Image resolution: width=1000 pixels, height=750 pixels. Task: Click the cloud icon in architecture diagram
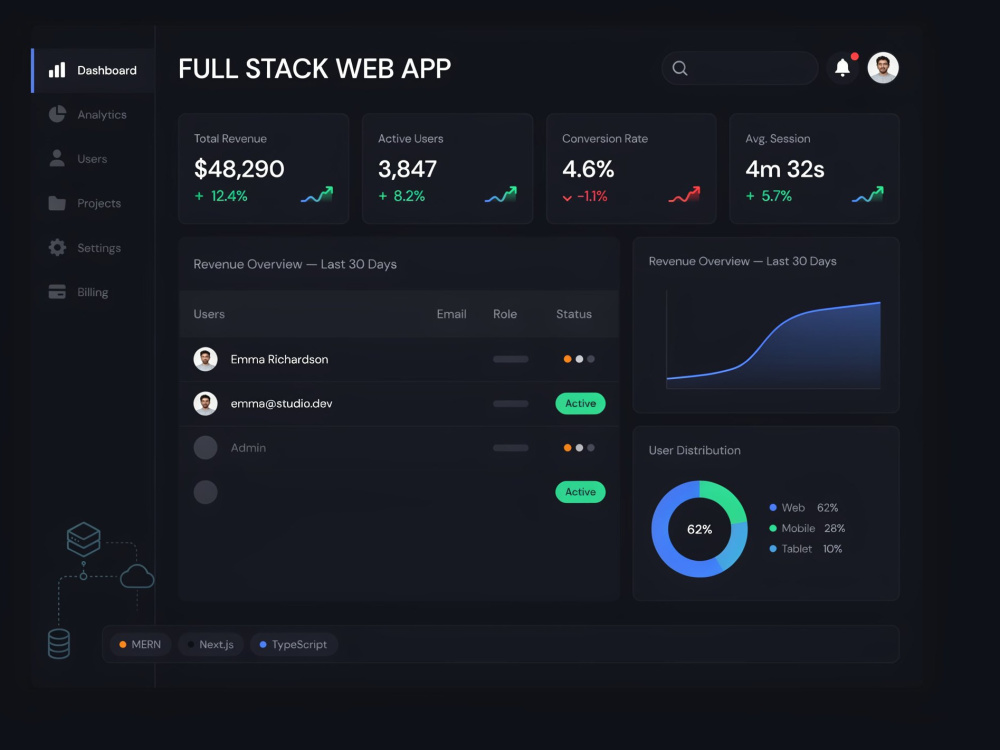[137, 577]
